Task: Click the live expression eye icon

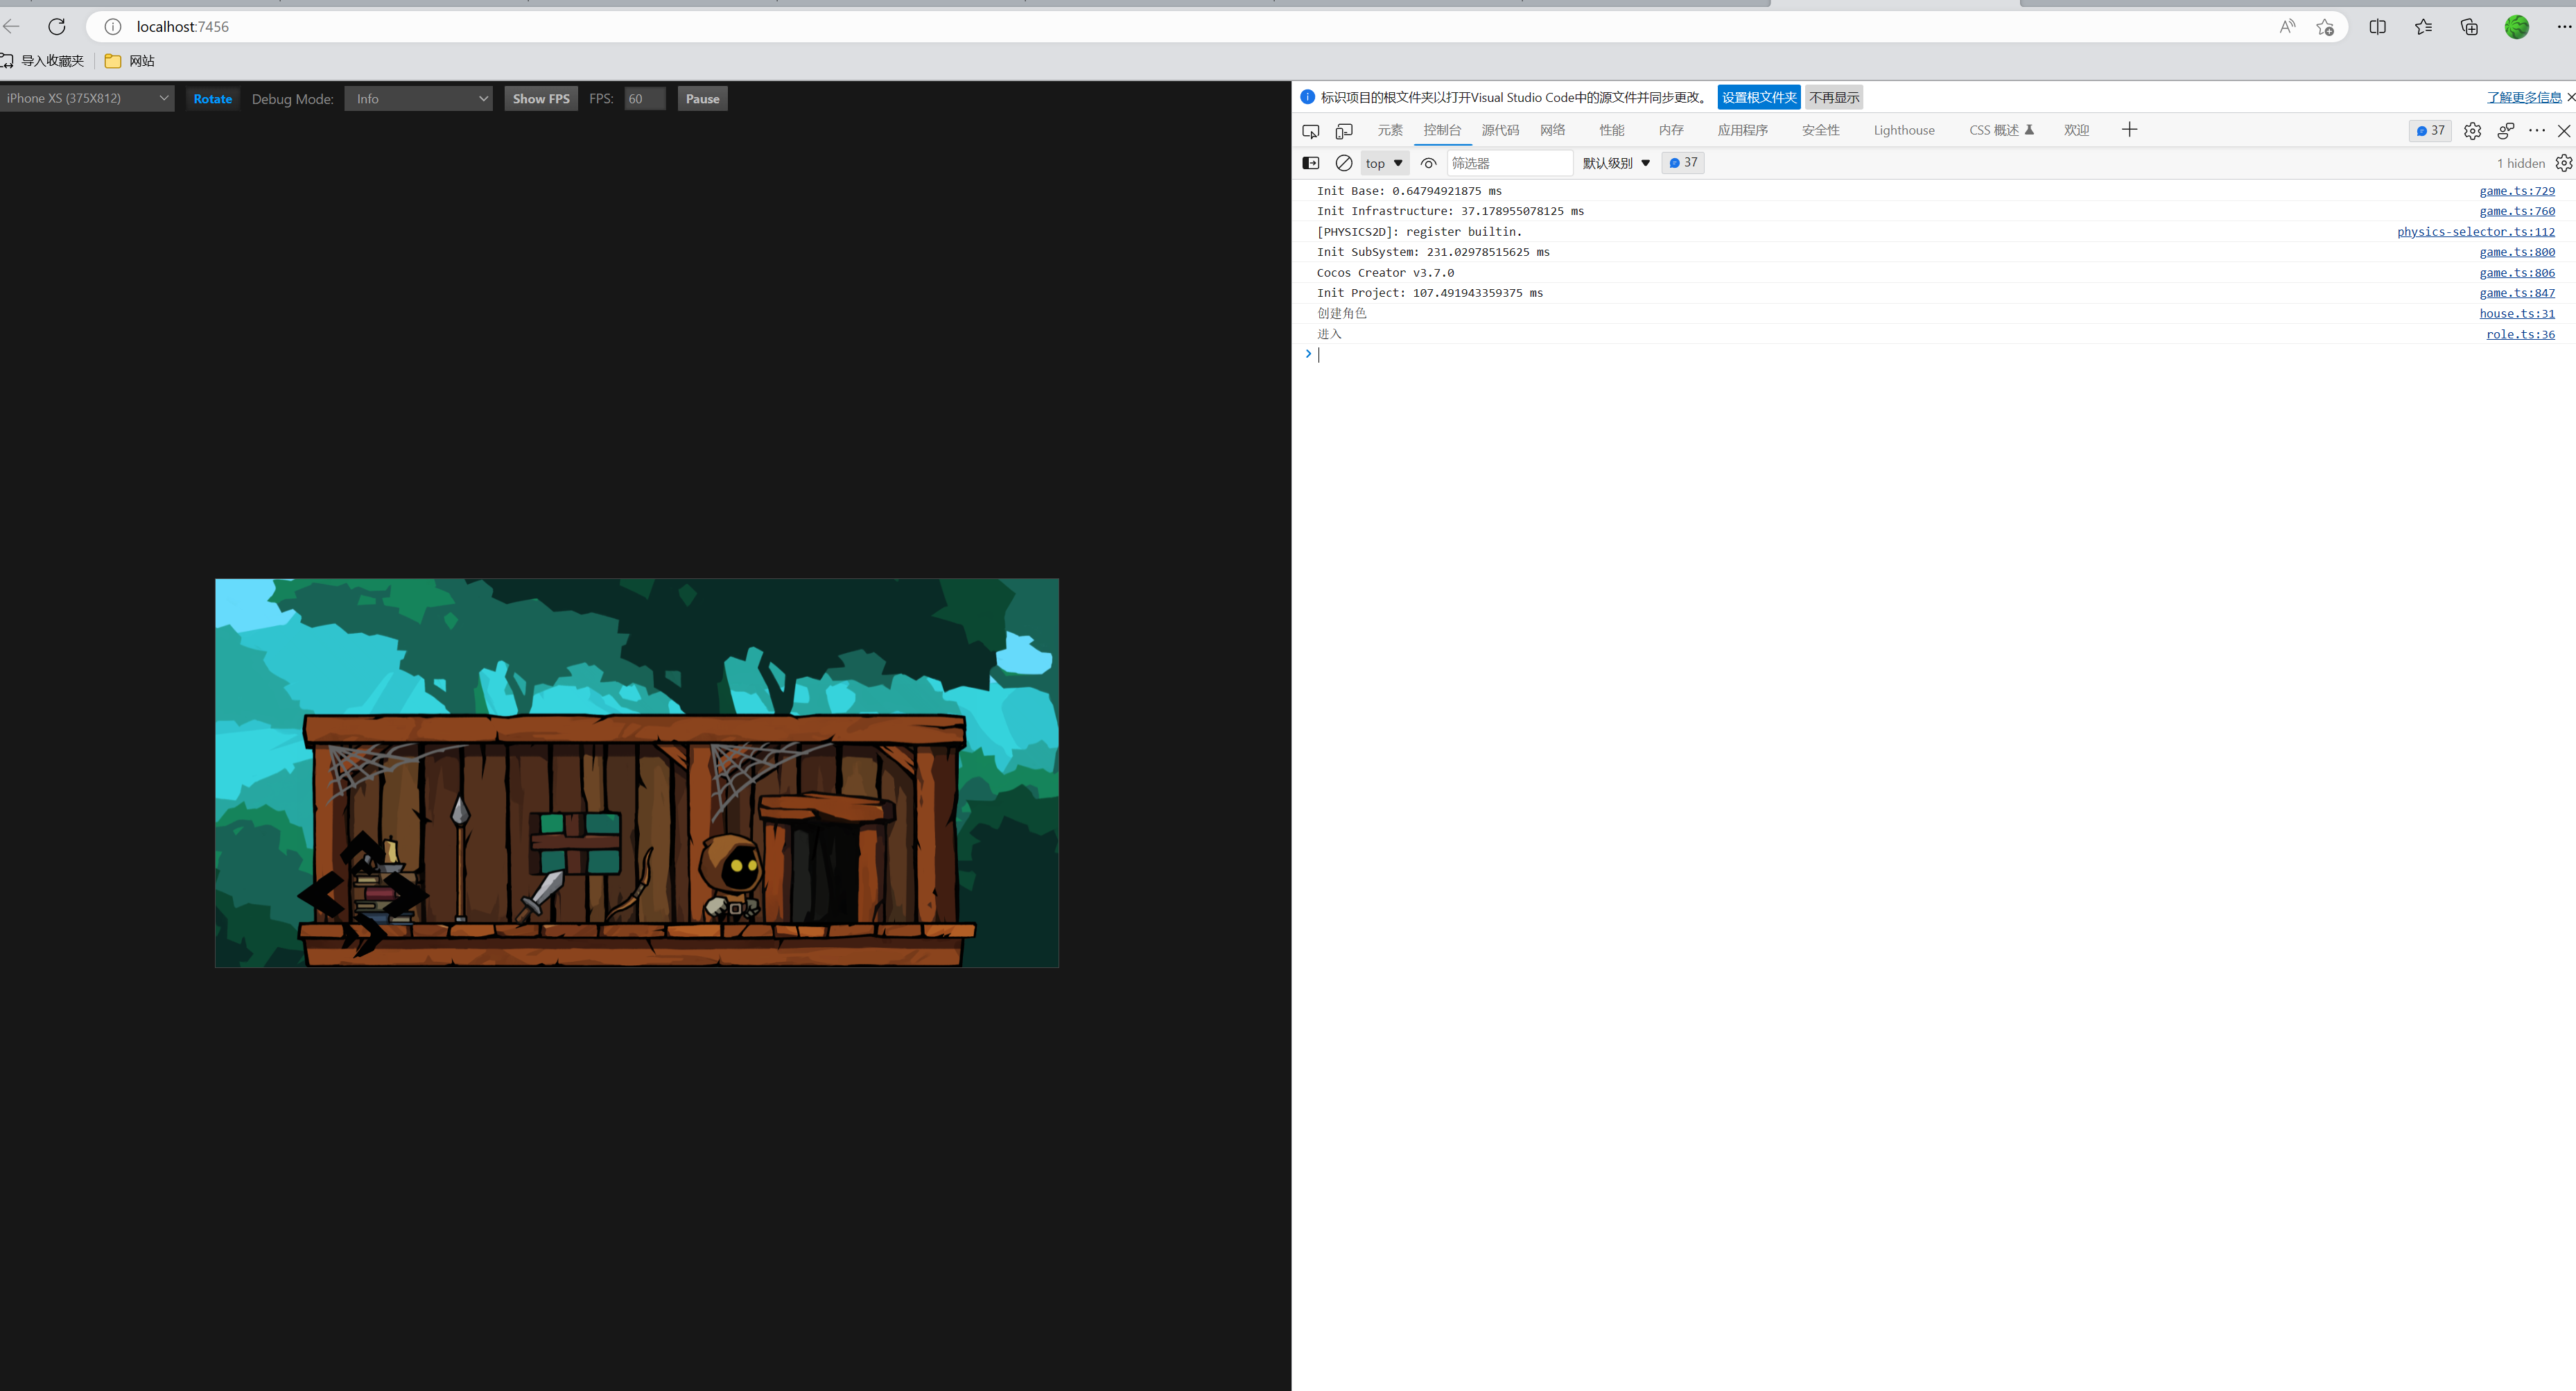Action: [x=1428, y=163]
